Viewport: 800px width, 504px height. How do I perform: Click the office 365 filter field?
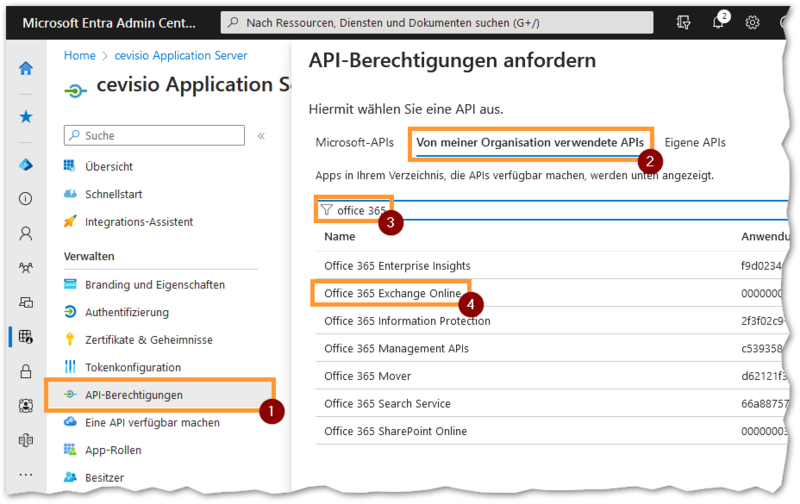coord(551,210)
